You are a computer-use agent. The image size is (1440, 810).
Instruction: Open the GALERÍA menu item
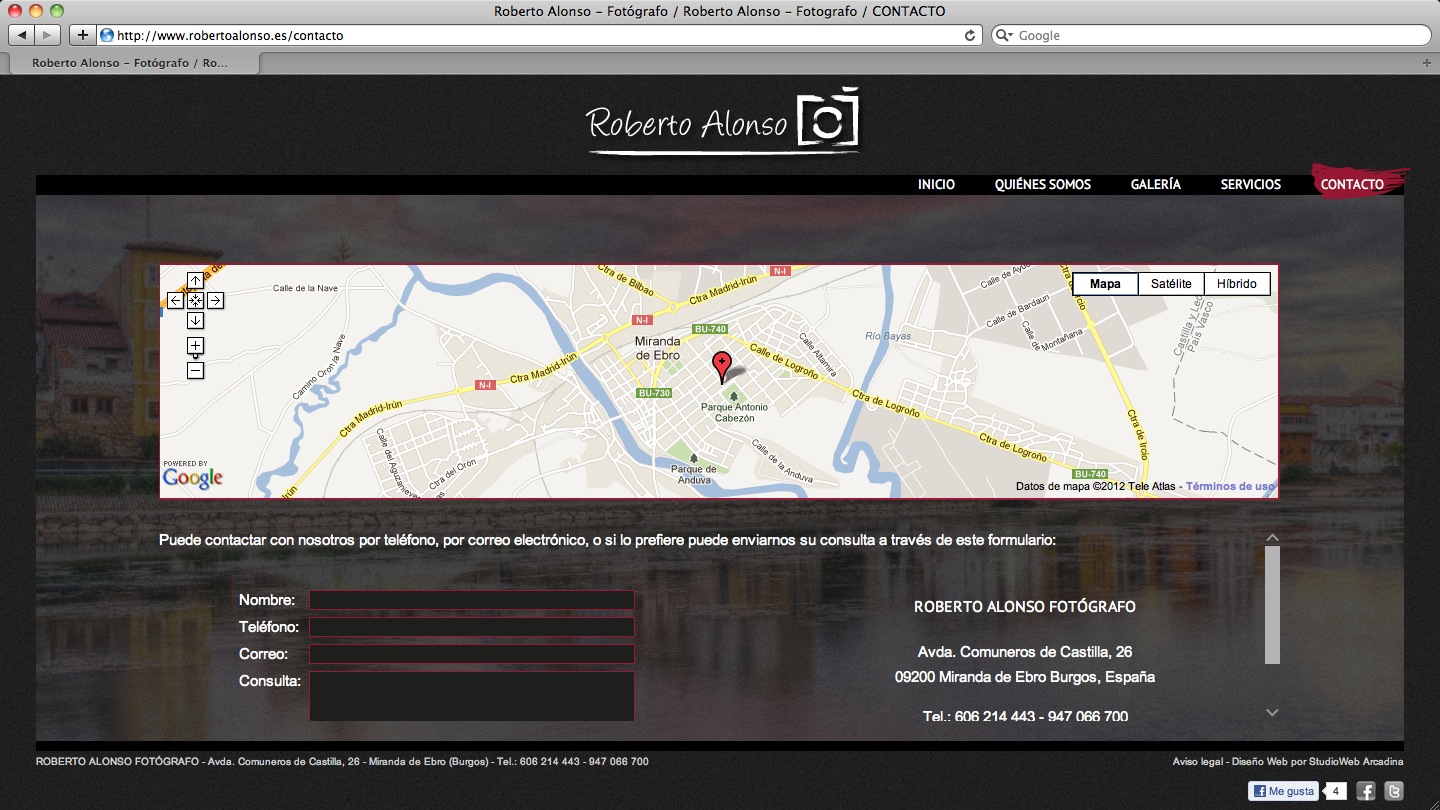tap(1155, 185)
